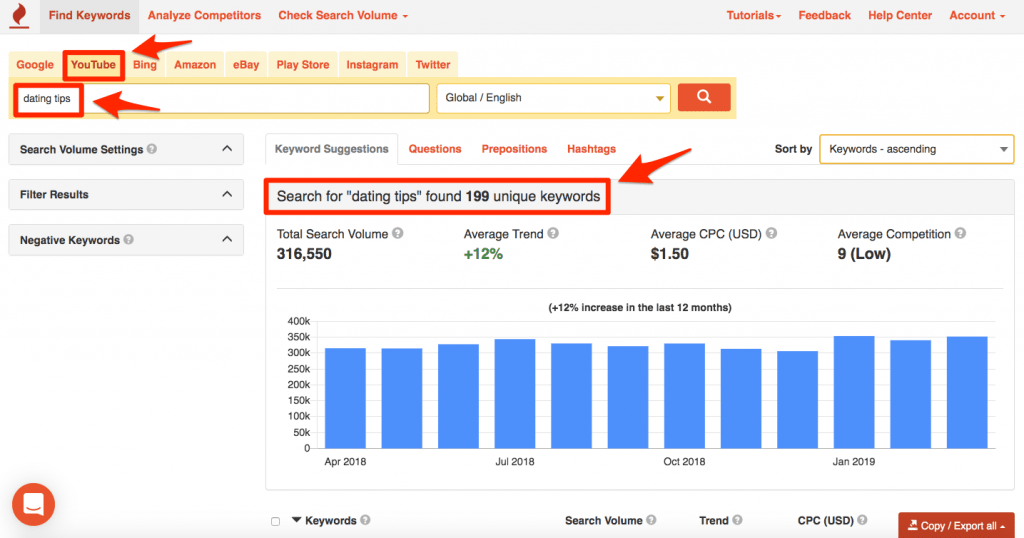
Task: Select the eBay platform tab
Action: pos(246,65)
